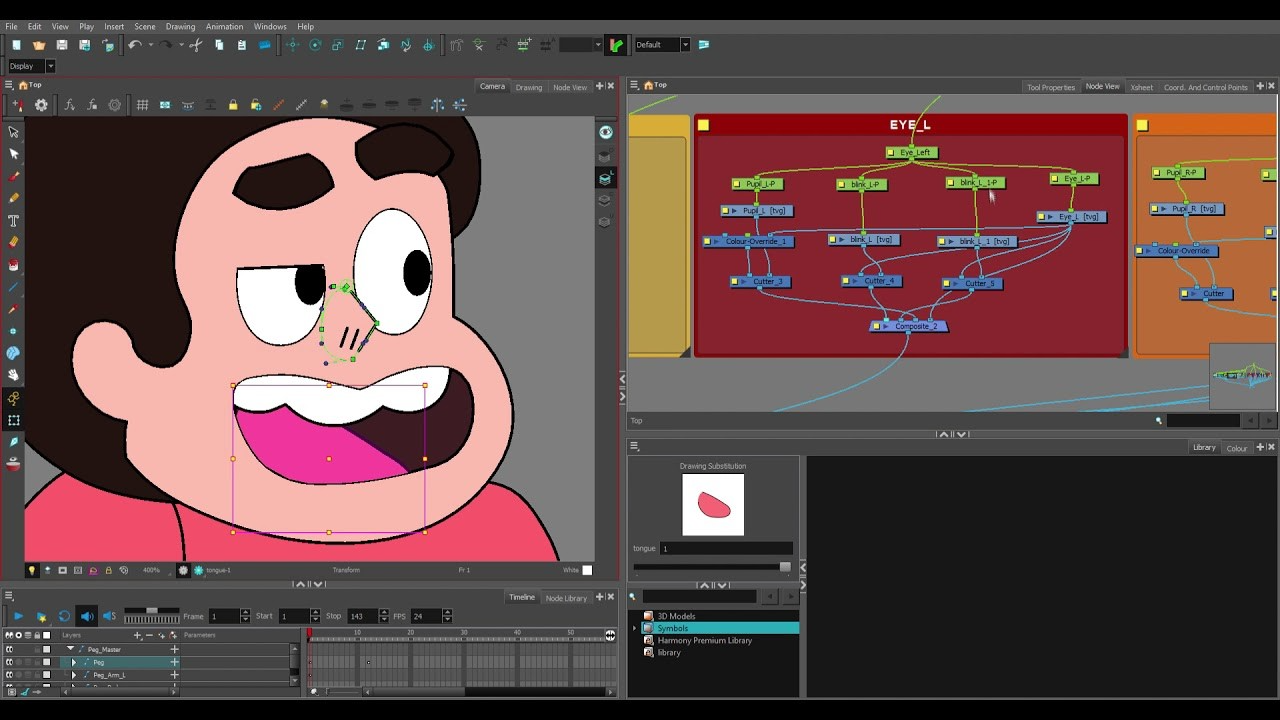Open the Undo history dropdown arrow
The height and width of the screenshot is (720, 1280).
[151, 45]
